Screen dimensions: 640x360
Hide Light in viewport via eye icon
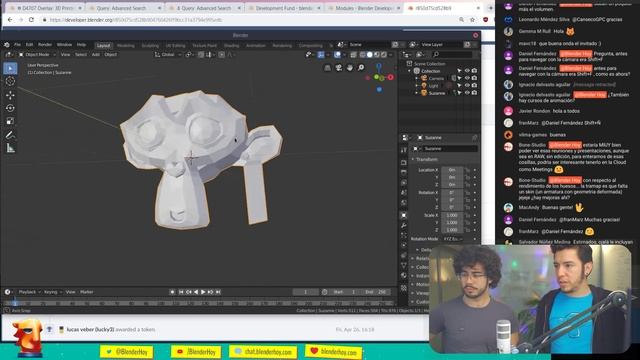point(467,85)
